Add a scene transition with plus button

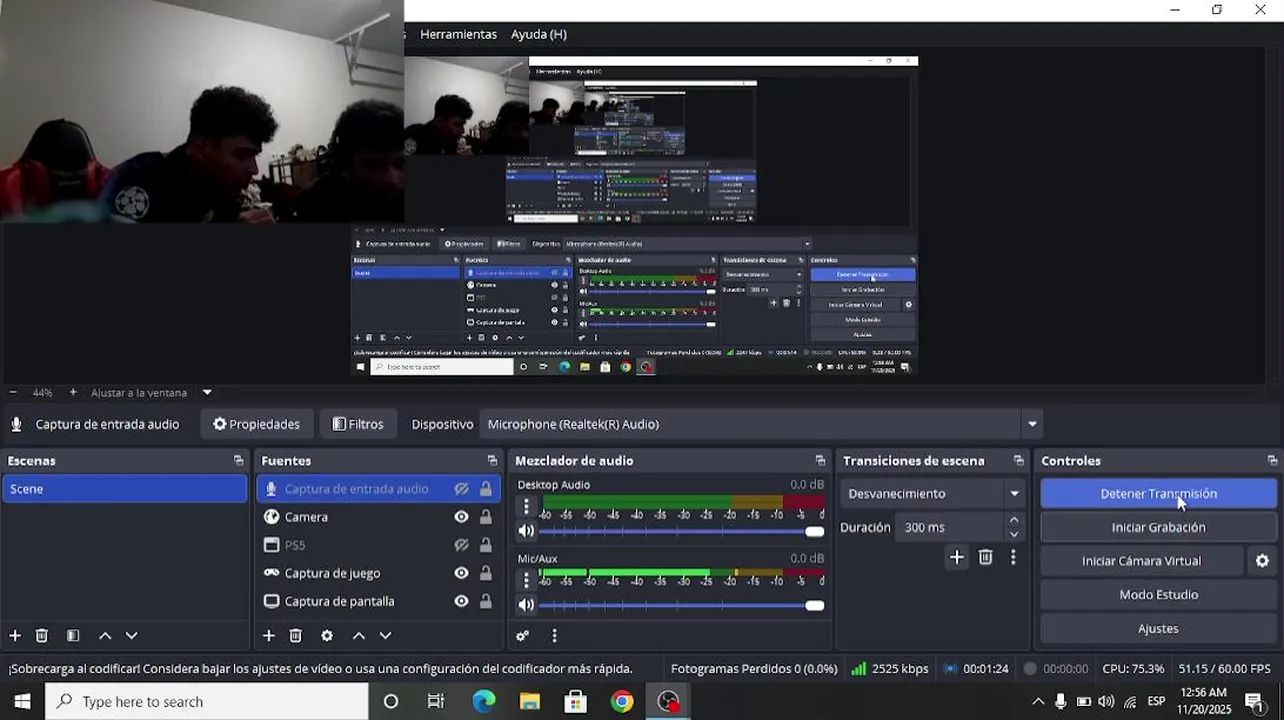coord(957,557)
